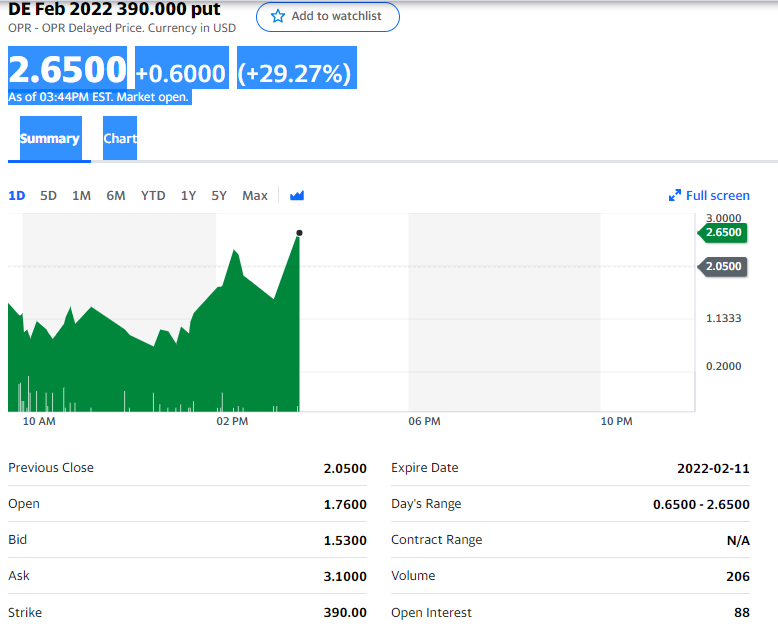
Task: Click the Day's Range label
Action: [426, 504]
